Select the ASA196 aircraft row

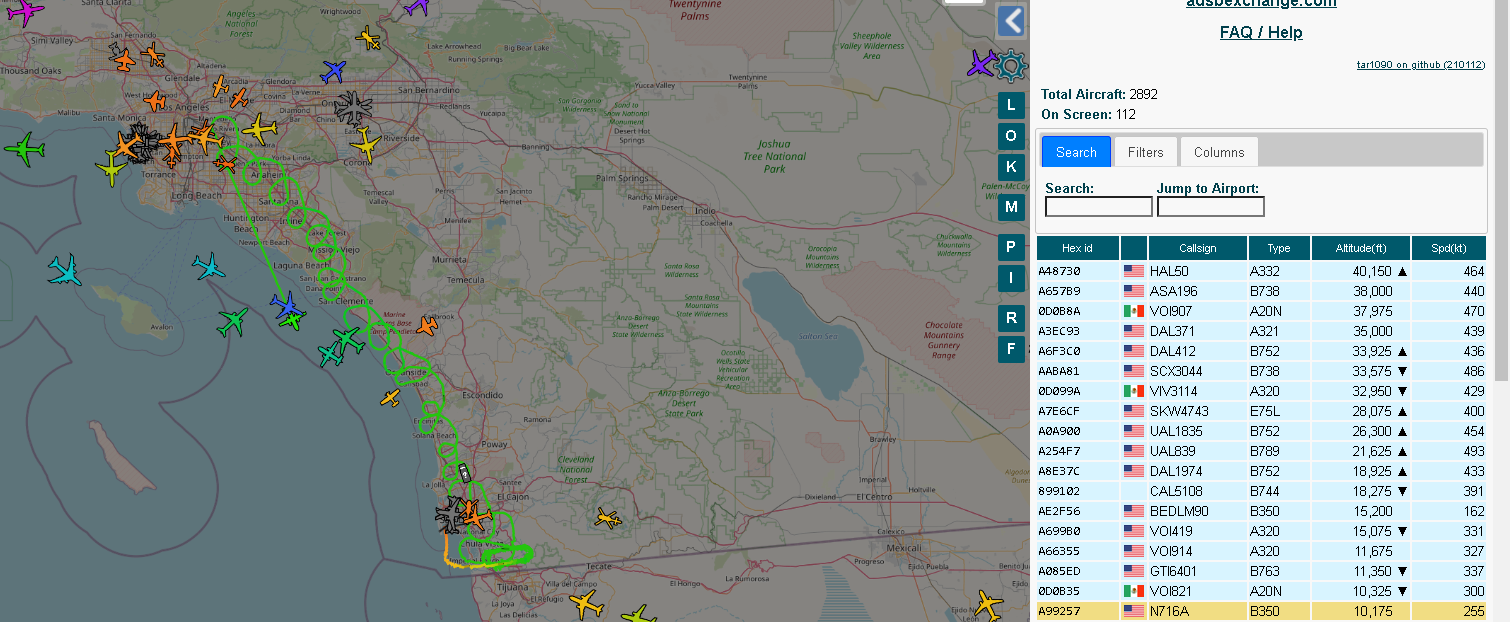[x=1261, y=291]
